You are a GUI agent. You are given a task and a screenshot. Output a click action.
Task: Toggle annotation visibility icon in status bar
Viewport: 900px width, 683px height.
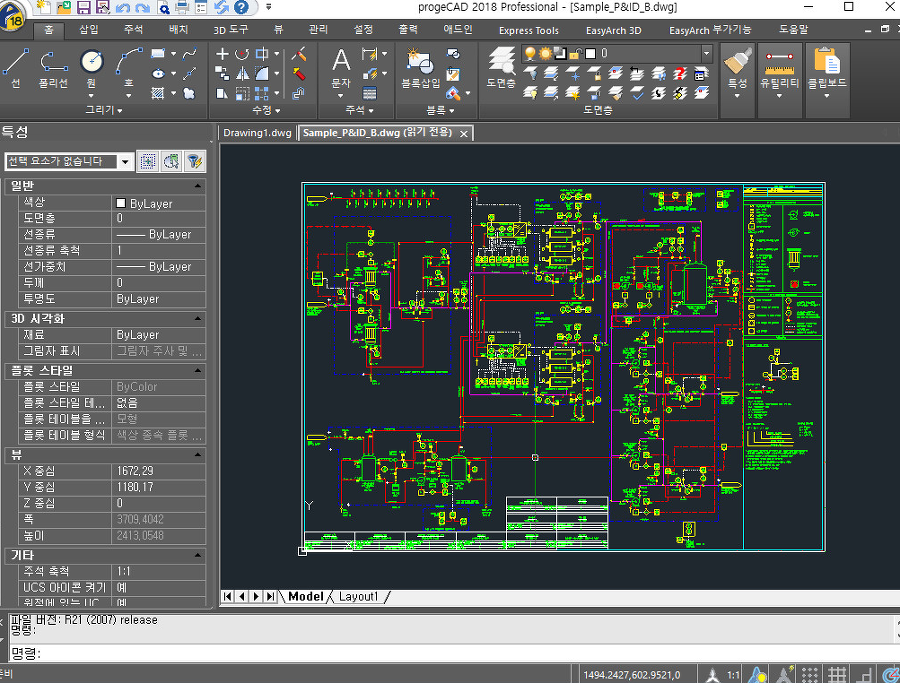(758, 674)
